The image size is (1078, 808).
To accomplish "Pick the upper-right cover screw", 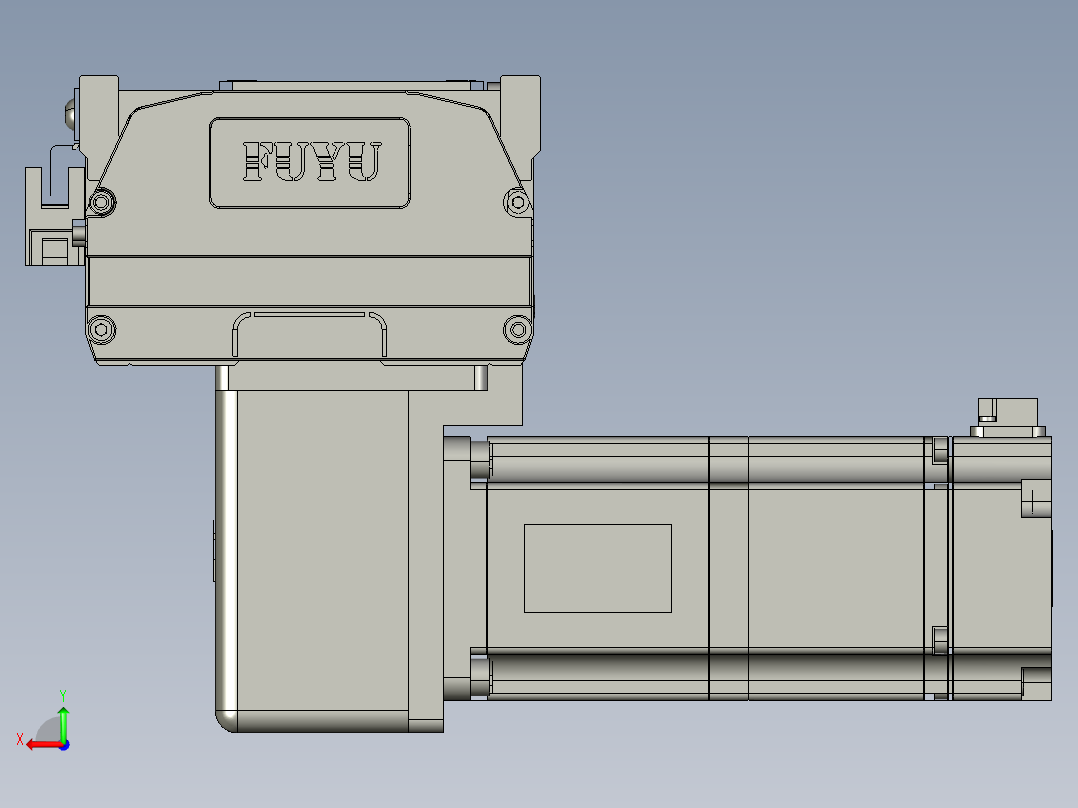I will point(517,202).
